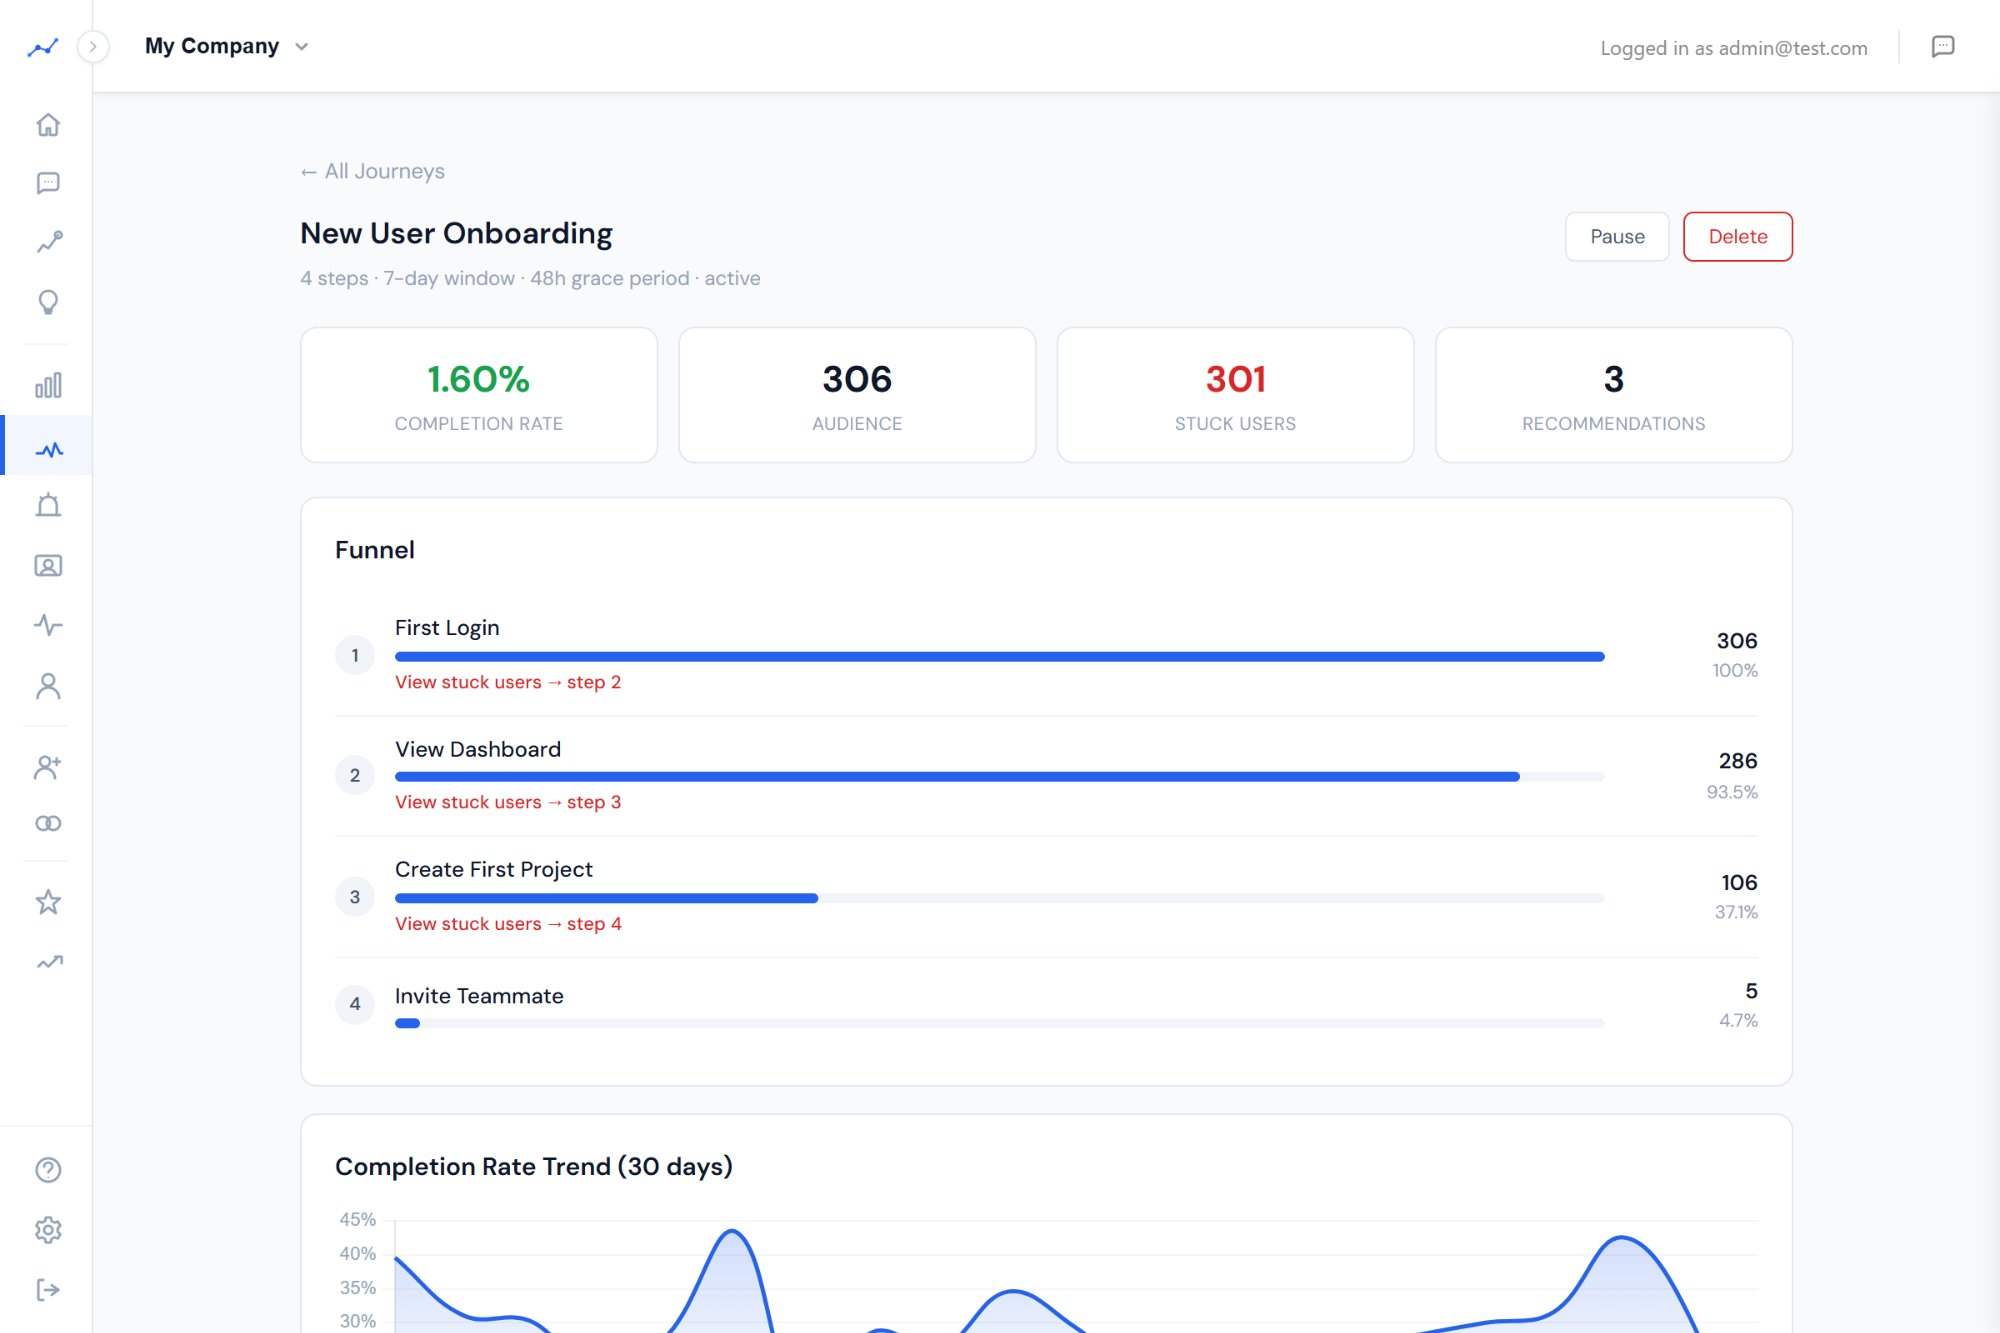Open the help question mark icon
2000x1333 pixels.
coord(48,1170)
